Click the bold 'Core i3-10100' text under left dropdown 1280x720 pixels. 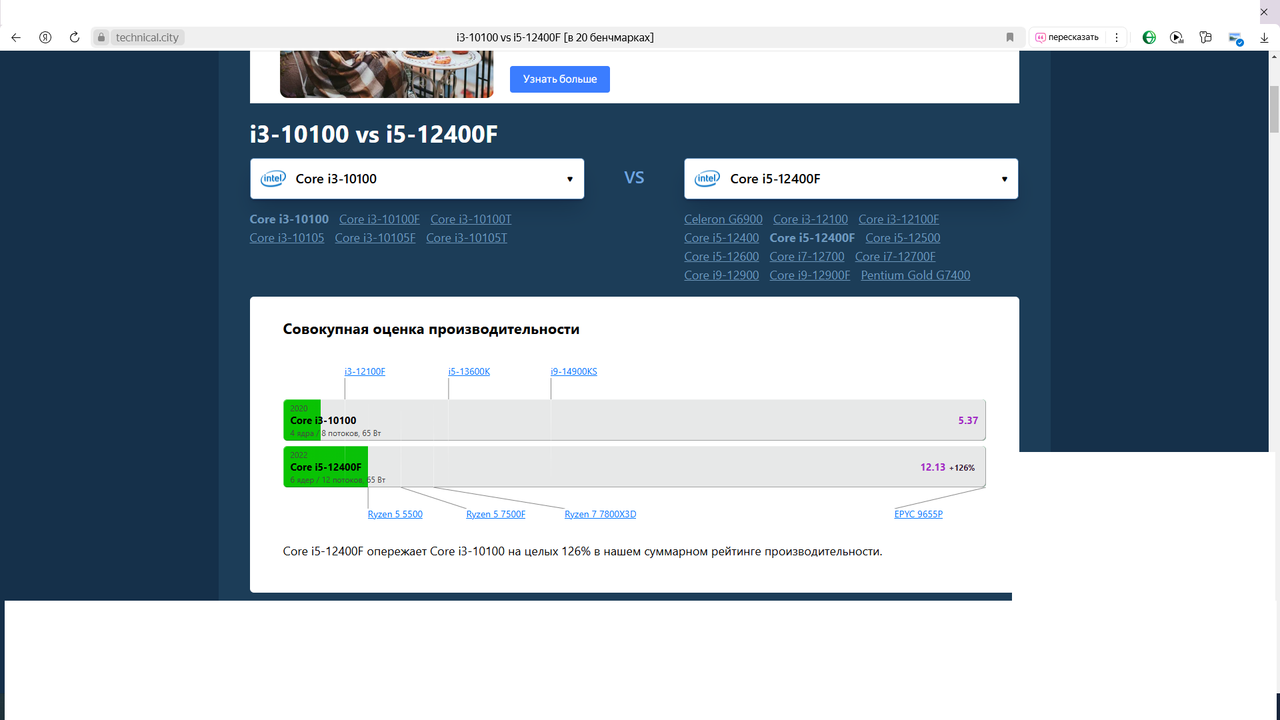click(x=289, y=219)
